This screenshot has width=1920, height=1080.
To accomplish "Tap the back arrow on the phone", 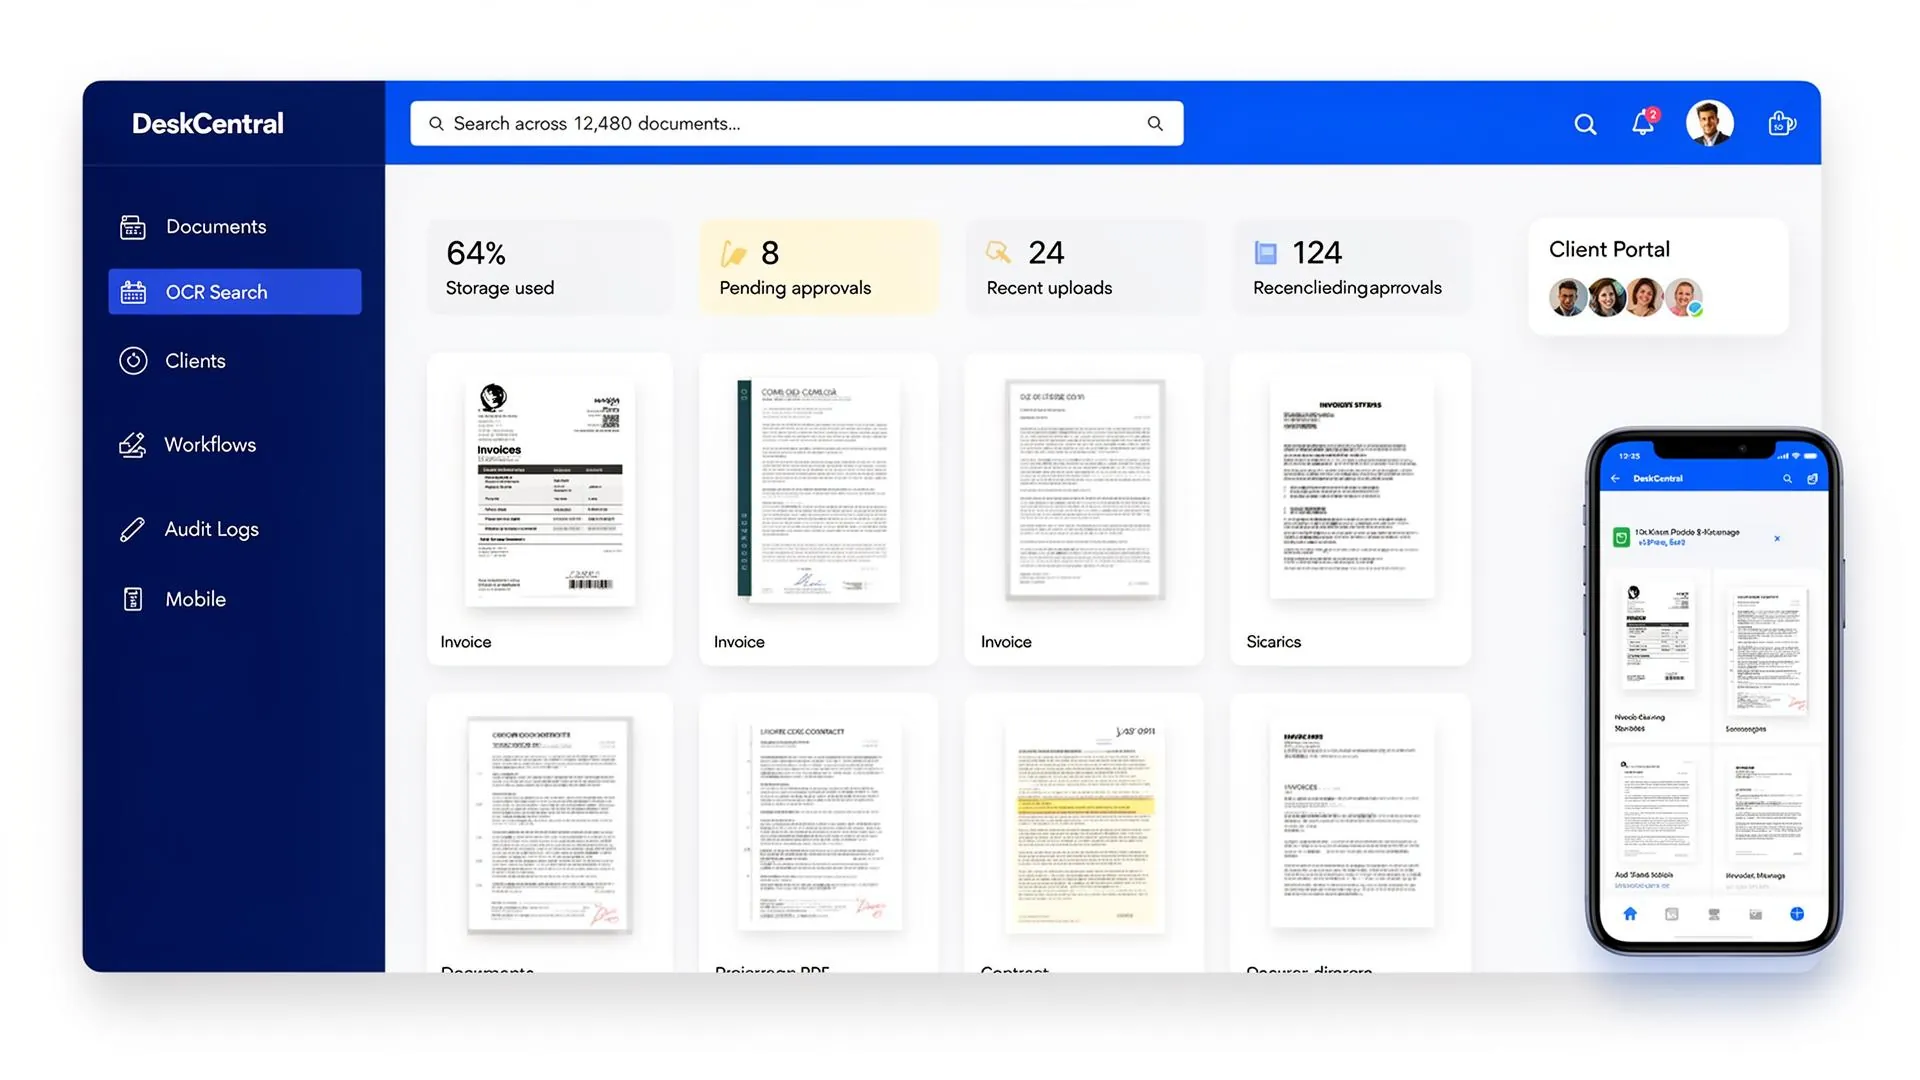I will (1615, 479).
